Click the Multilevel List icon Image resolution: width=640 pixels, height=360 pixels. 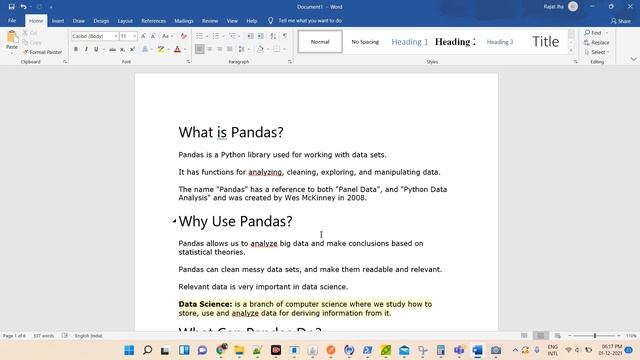click(232, 36)
